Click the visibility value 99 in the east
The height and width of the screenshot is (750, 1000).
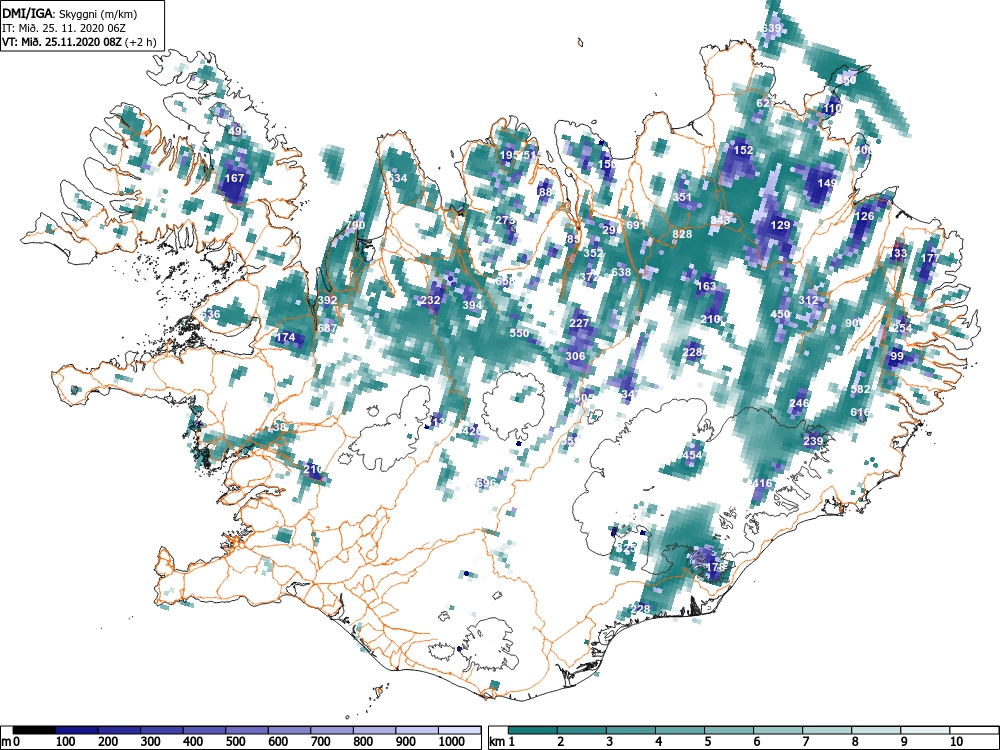[x=897, y=356]
